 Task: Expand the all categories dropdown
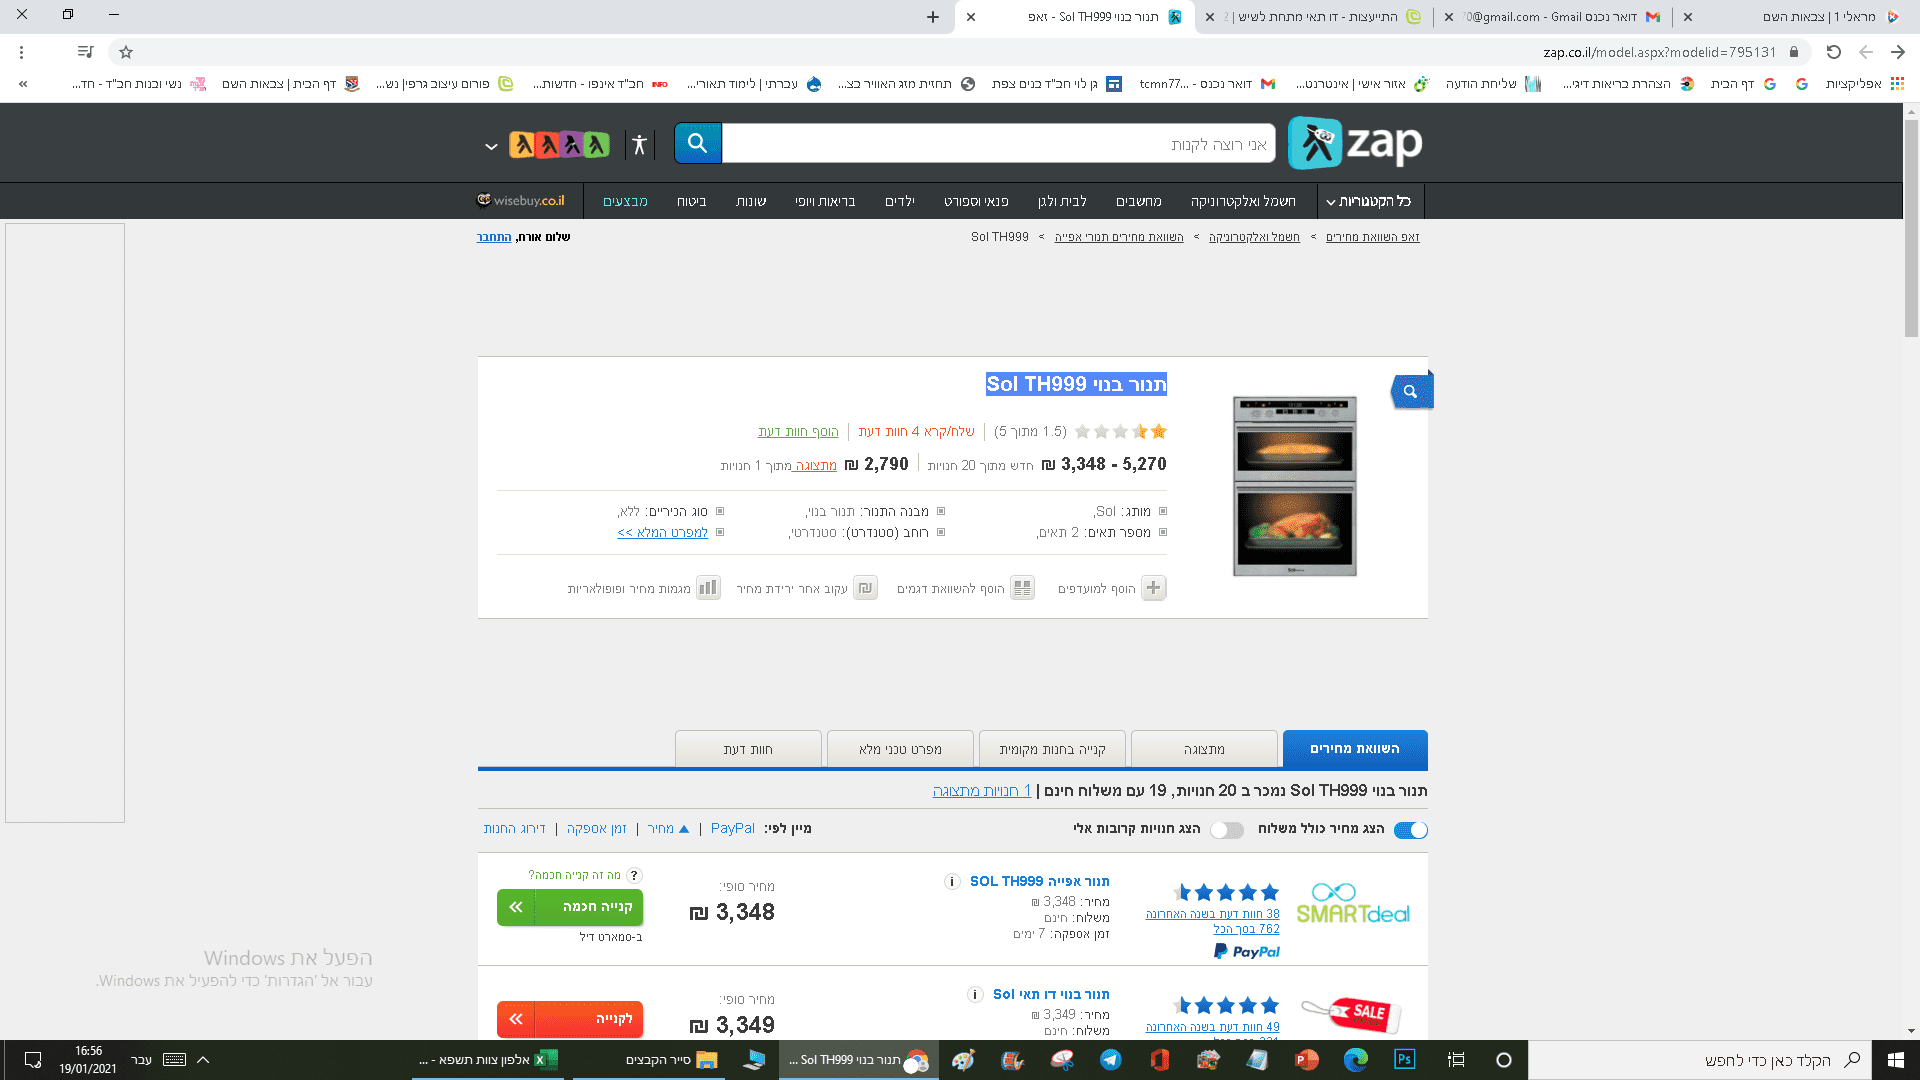point(1369,201)
